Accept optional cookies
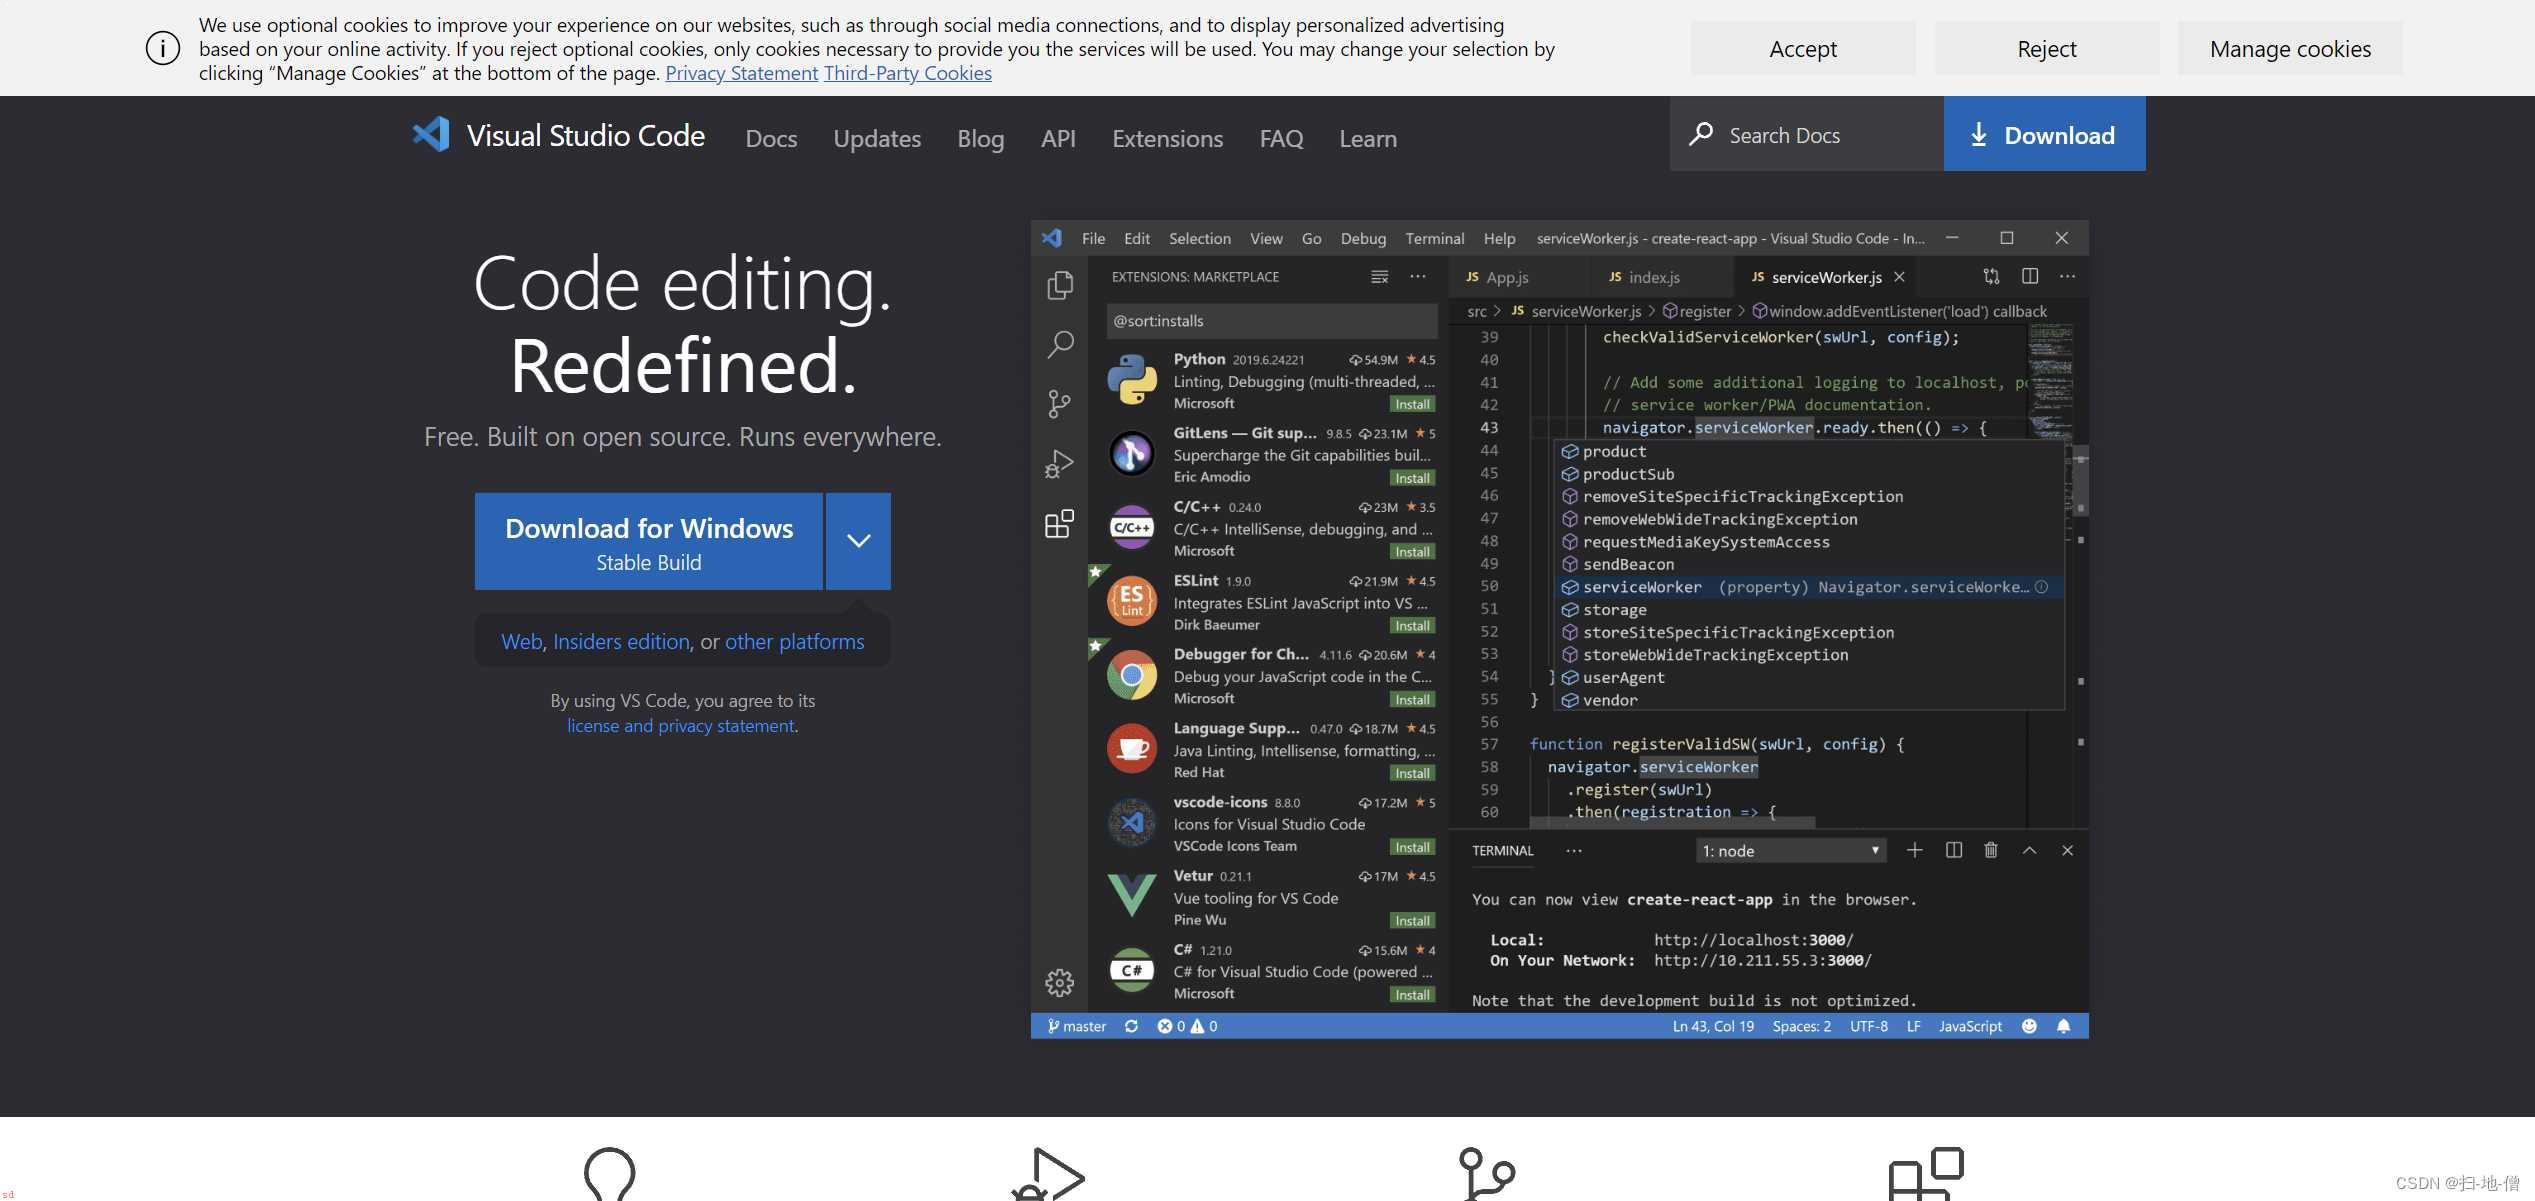 [x=1803, y=48]
